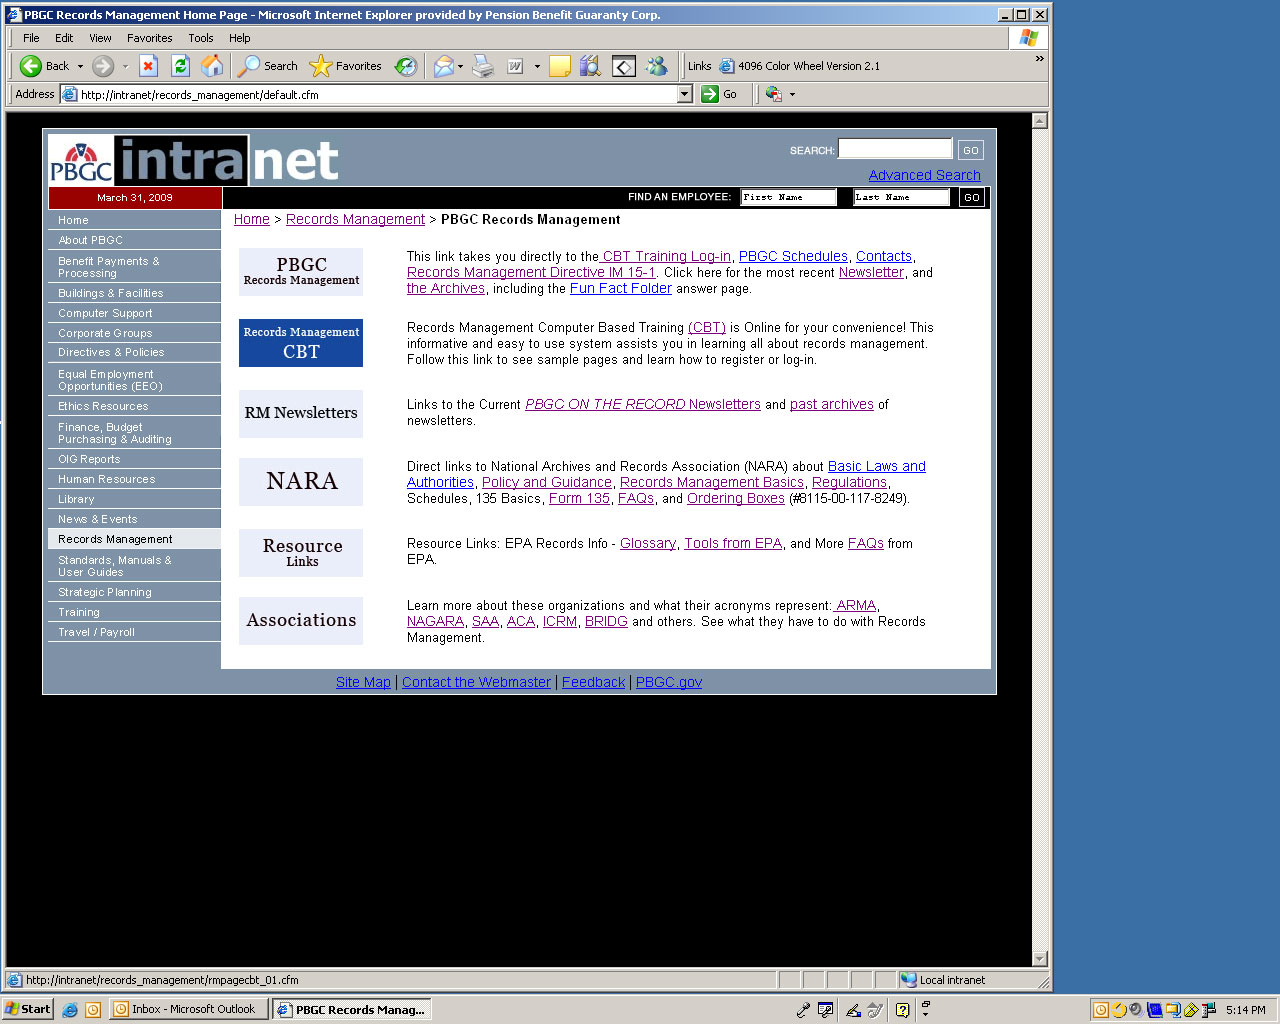Open the View menu
Image resolution: width=1280 pixels, height=1024 pixels.
pyautogui.click(x=100, y=38)
